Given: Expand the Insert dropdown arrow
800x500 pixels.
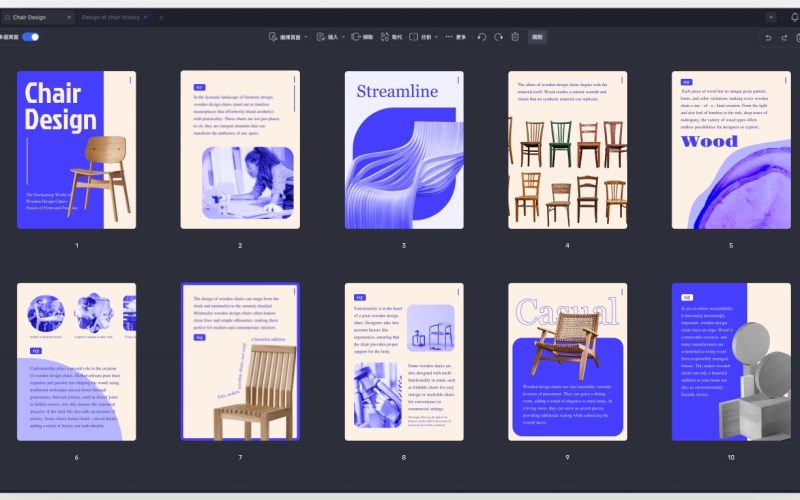Looking at the screenshot, I should pos(343,37).
